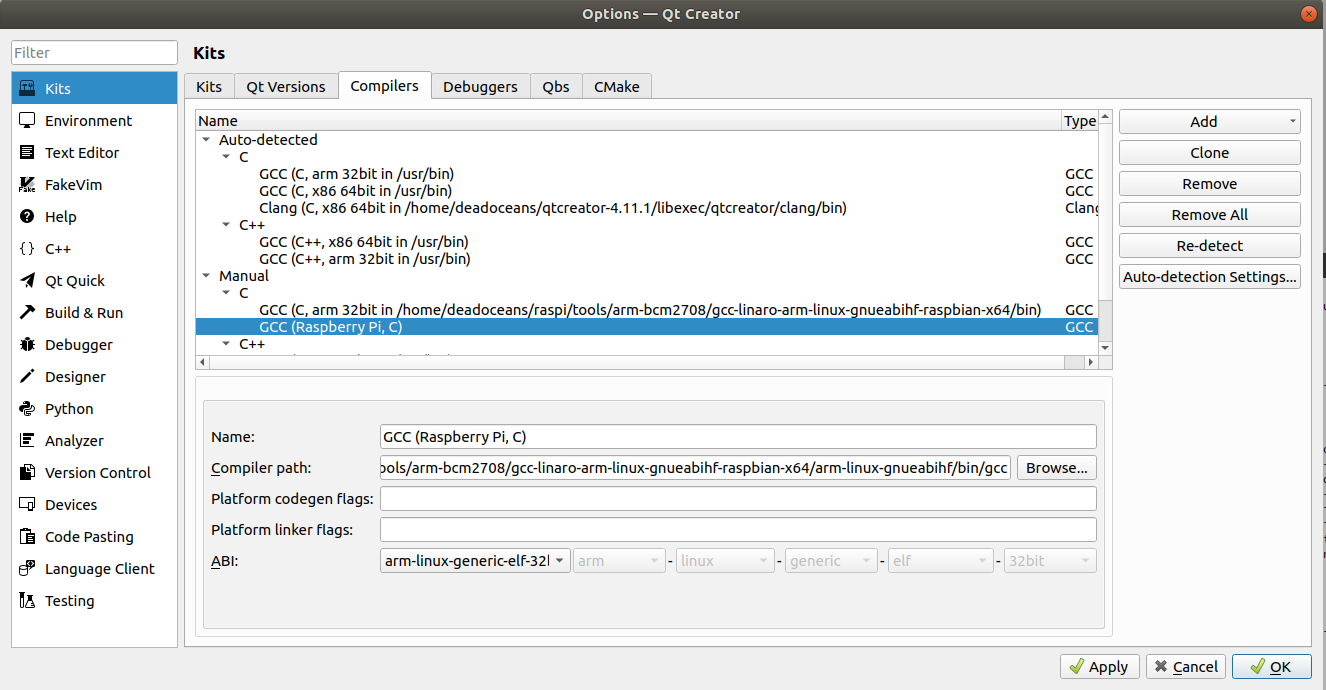Open the ABI arm-linux-generic-elf-32bit combo box
Viewport: 1326px width, 690px height.
[x=475, y=561]
